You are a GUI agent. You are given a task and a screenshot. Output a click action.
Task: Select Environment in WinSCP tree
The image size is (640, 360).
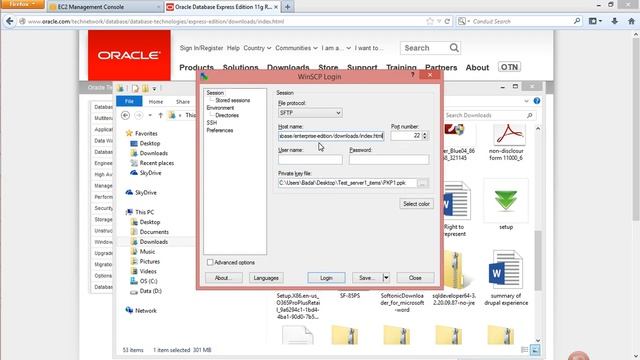coord(220,108)
